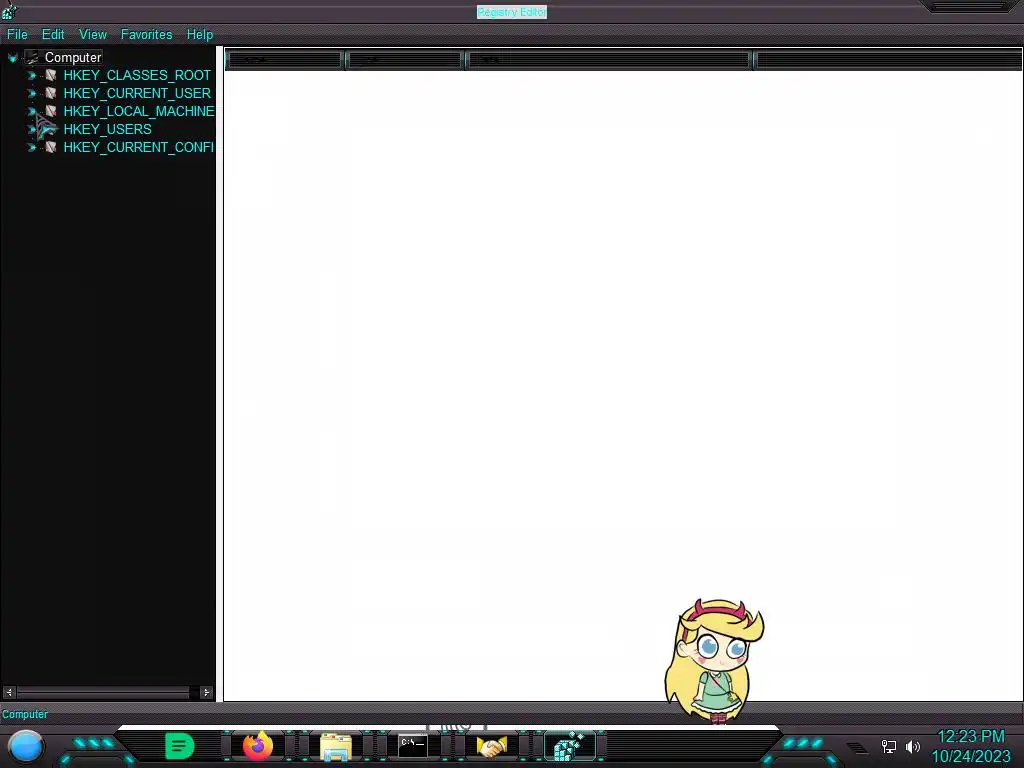1024x768 pixels.
Task: Click the Type column header
Action: (x=404, y=60)
